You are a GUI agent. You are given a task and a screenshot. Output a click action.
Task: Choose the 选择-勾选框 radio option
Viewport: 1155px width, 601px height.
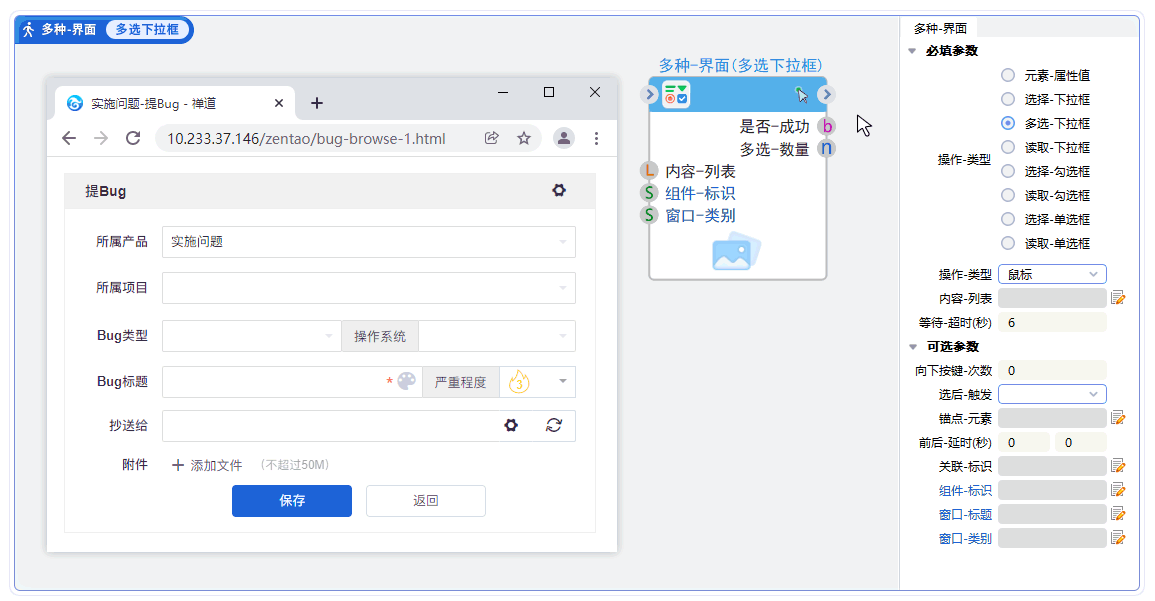(1007, 171)
